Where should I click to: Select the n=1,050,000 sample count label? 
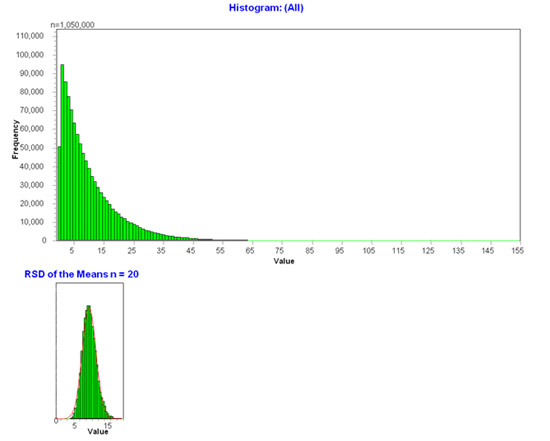[x=73, y=25]
